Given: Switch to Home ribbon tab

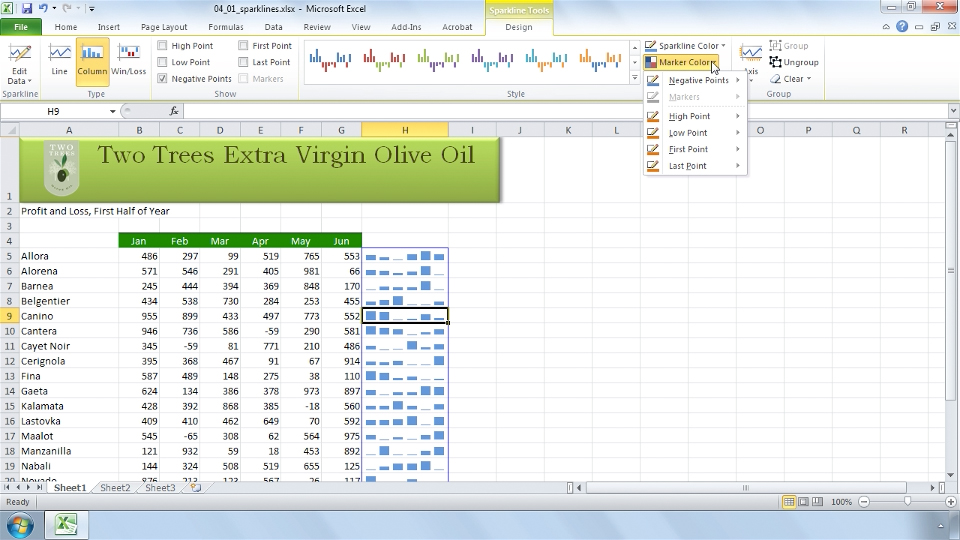Looking at the screenshot, I should coord(66,27).
